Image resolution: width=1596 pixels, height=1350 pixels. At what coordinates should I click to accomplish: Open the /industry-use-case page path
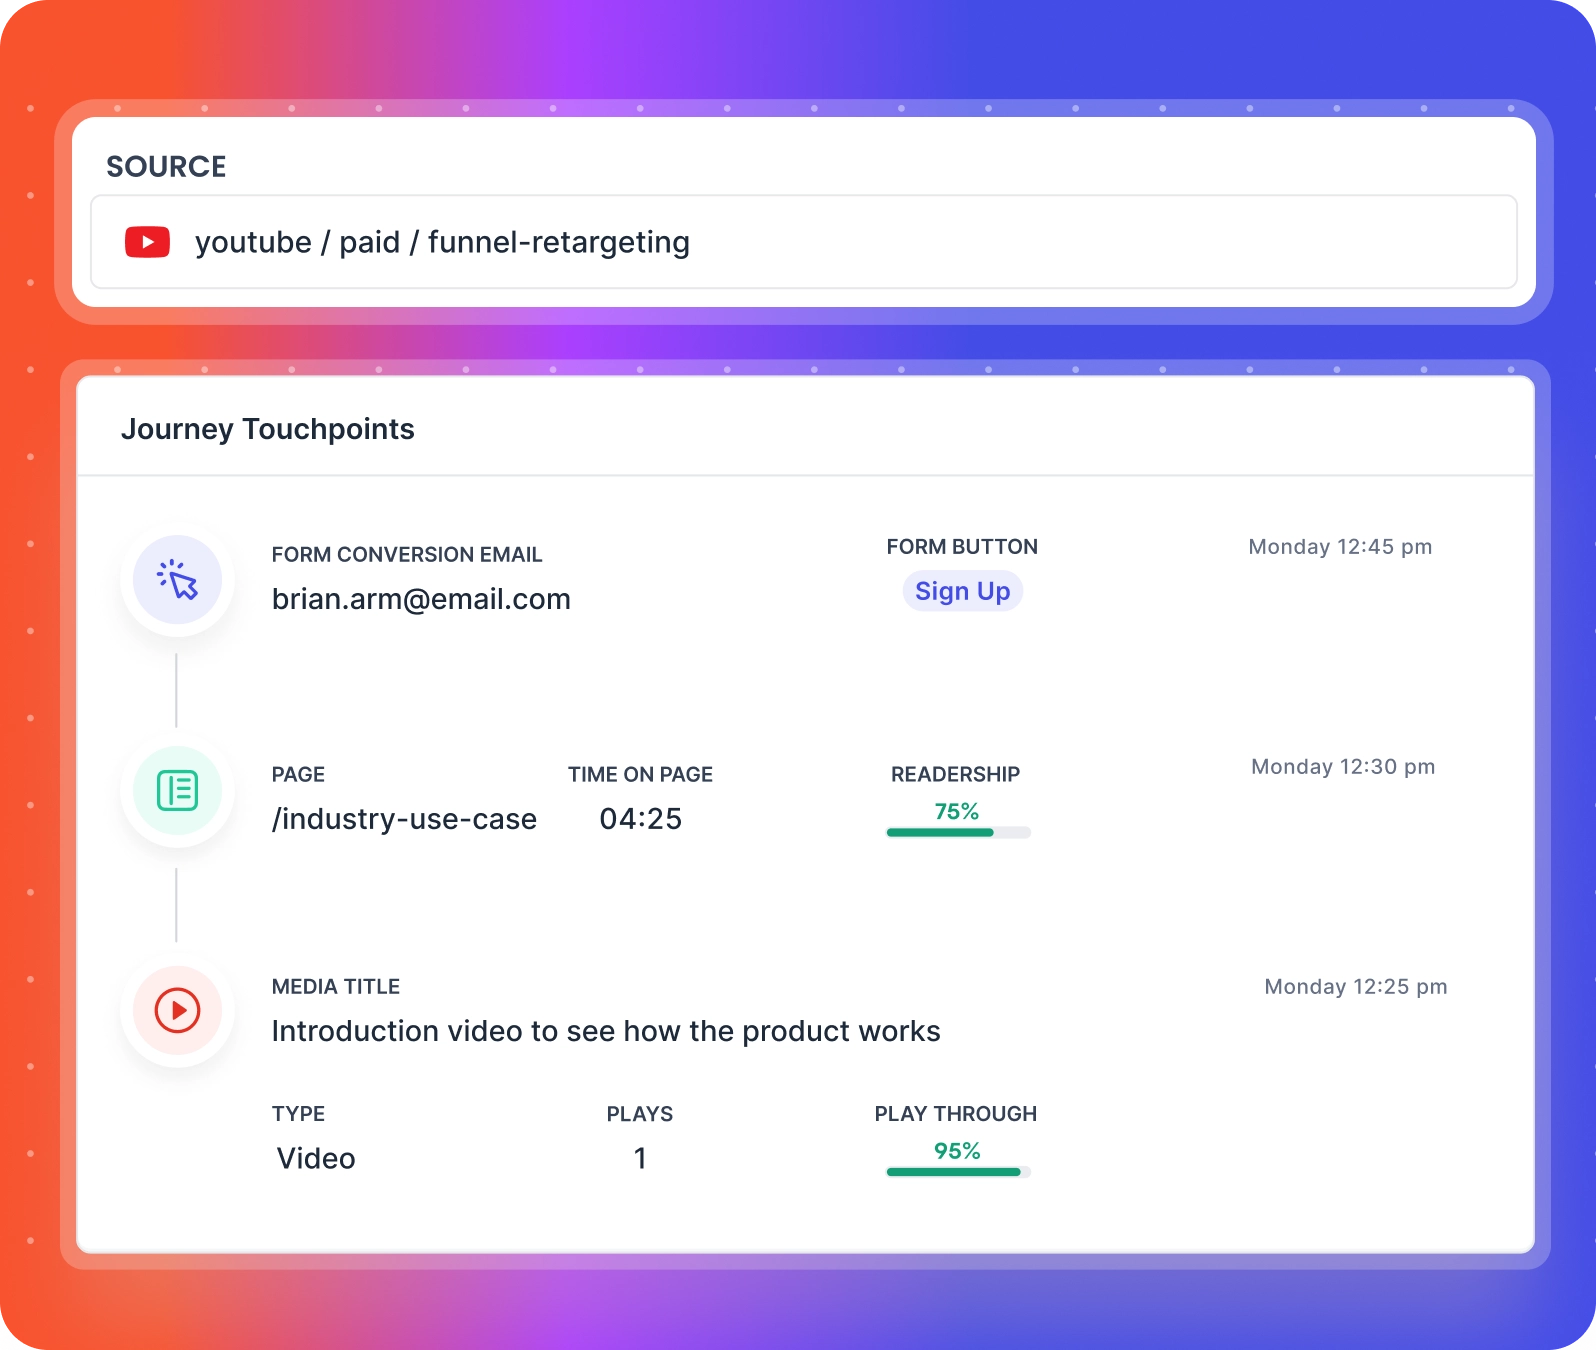(x=404, y=819)
